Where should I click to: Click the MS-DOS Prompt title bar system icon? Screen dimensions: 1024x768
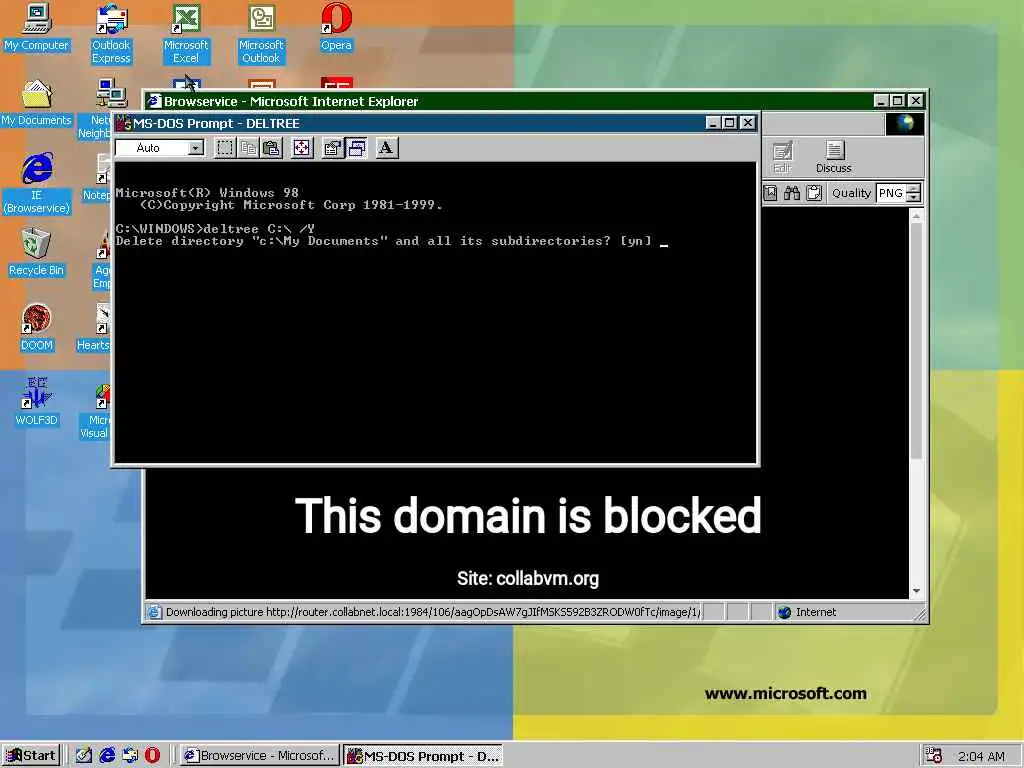(x=123, y=123)
